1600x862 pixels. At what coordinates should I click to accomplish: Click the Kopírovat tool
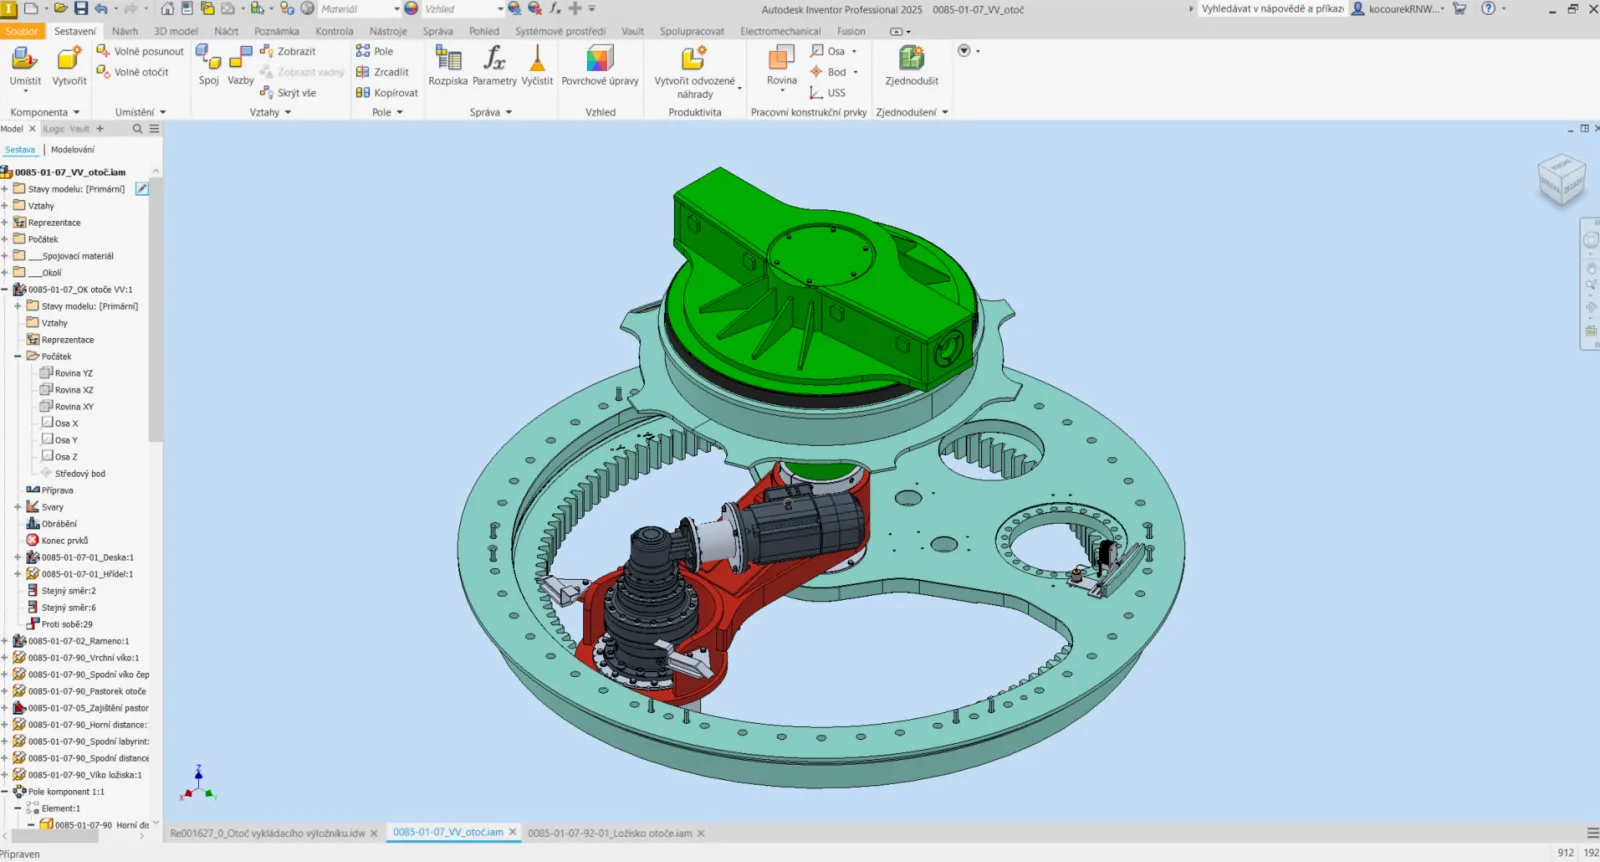[387, 93]
